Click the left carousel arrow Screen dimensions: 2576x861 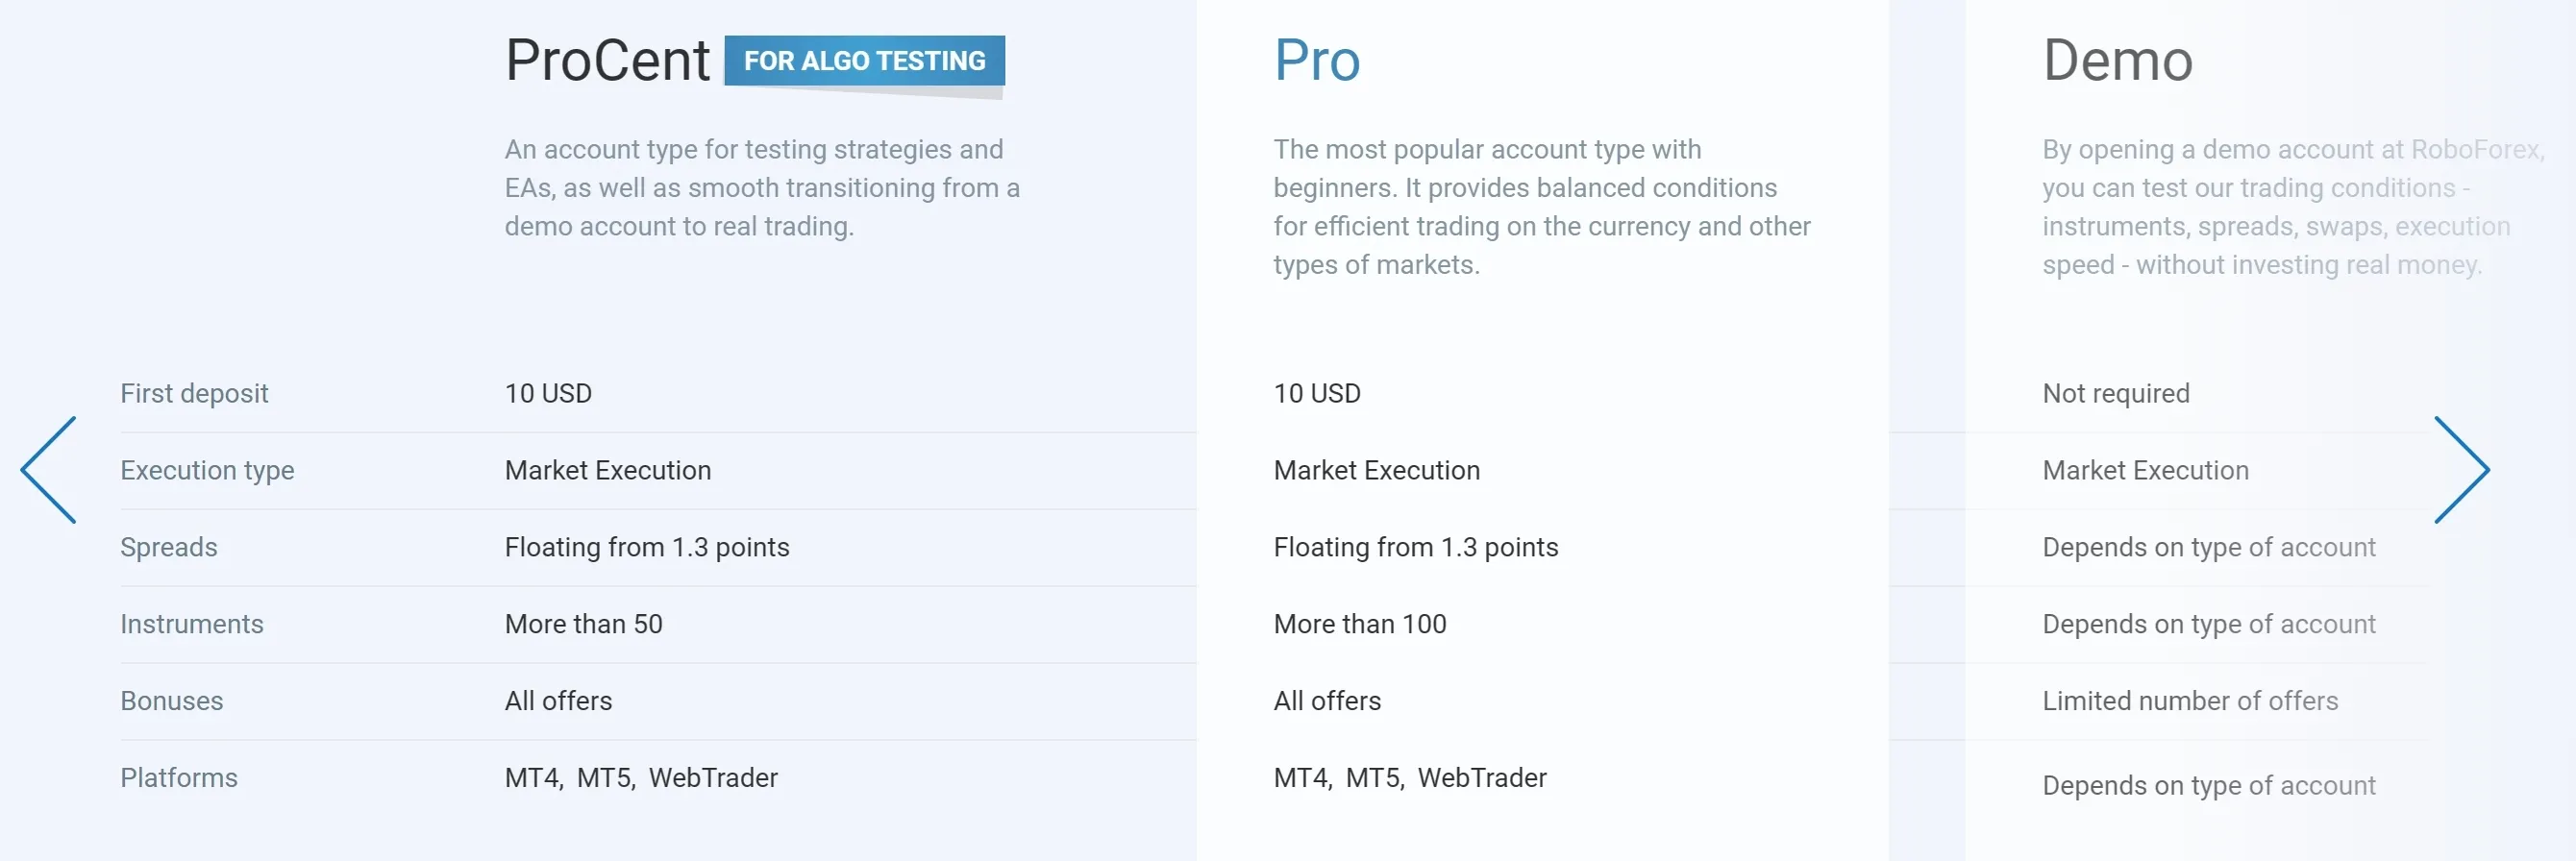(47, 470)
